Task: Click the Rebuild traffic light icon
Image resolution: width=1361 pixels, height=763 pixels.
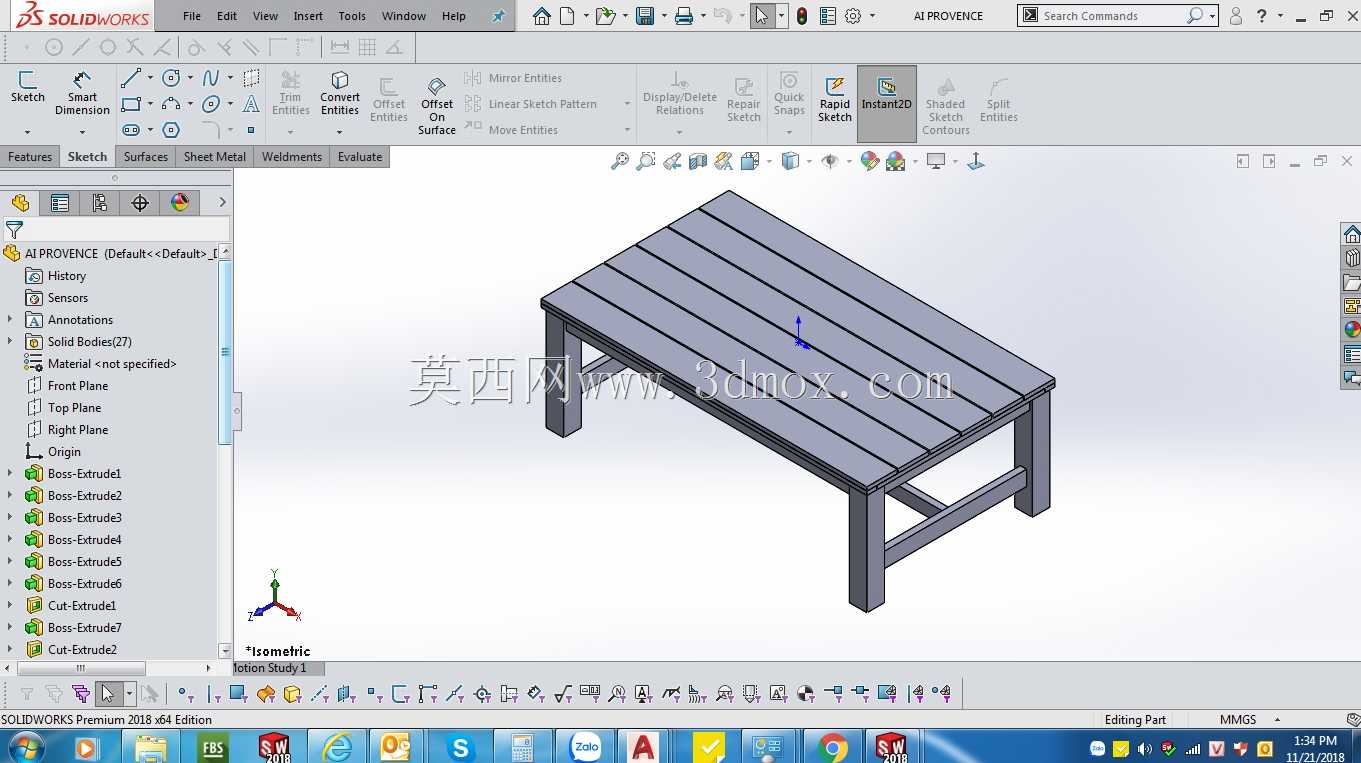Action: [802, 16]
